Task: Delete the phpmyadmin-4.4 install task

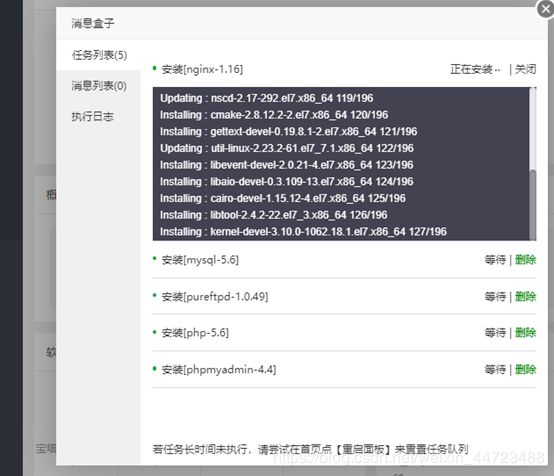Action: [525, 369]
